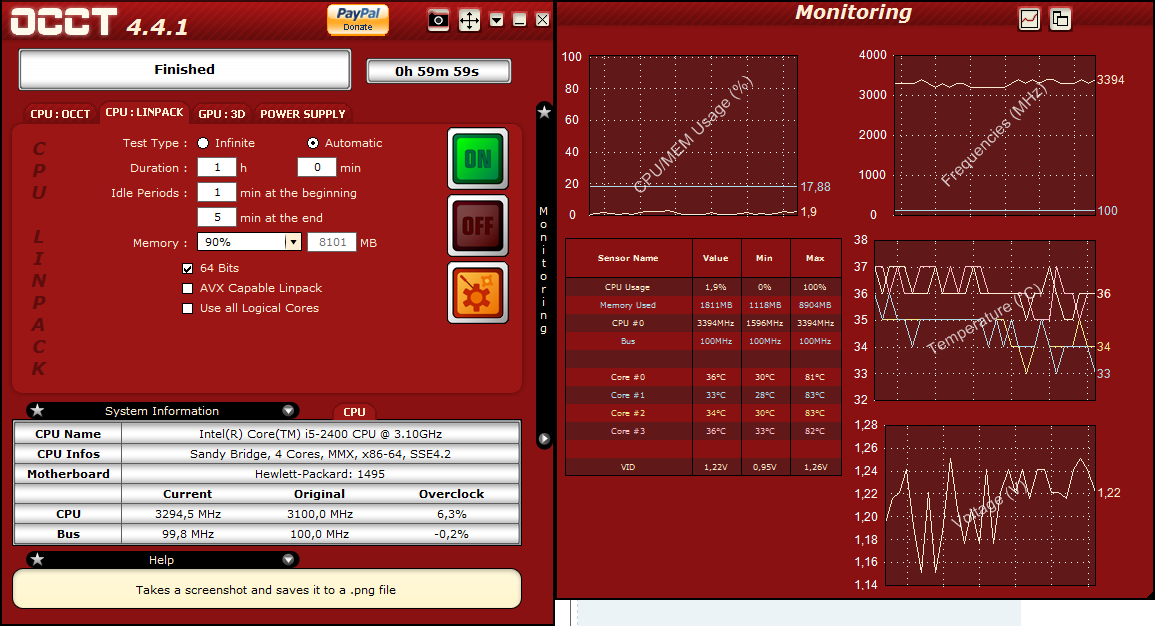1155x626 pixels.
Task: Click the Overclock column header
Action: 452,494
